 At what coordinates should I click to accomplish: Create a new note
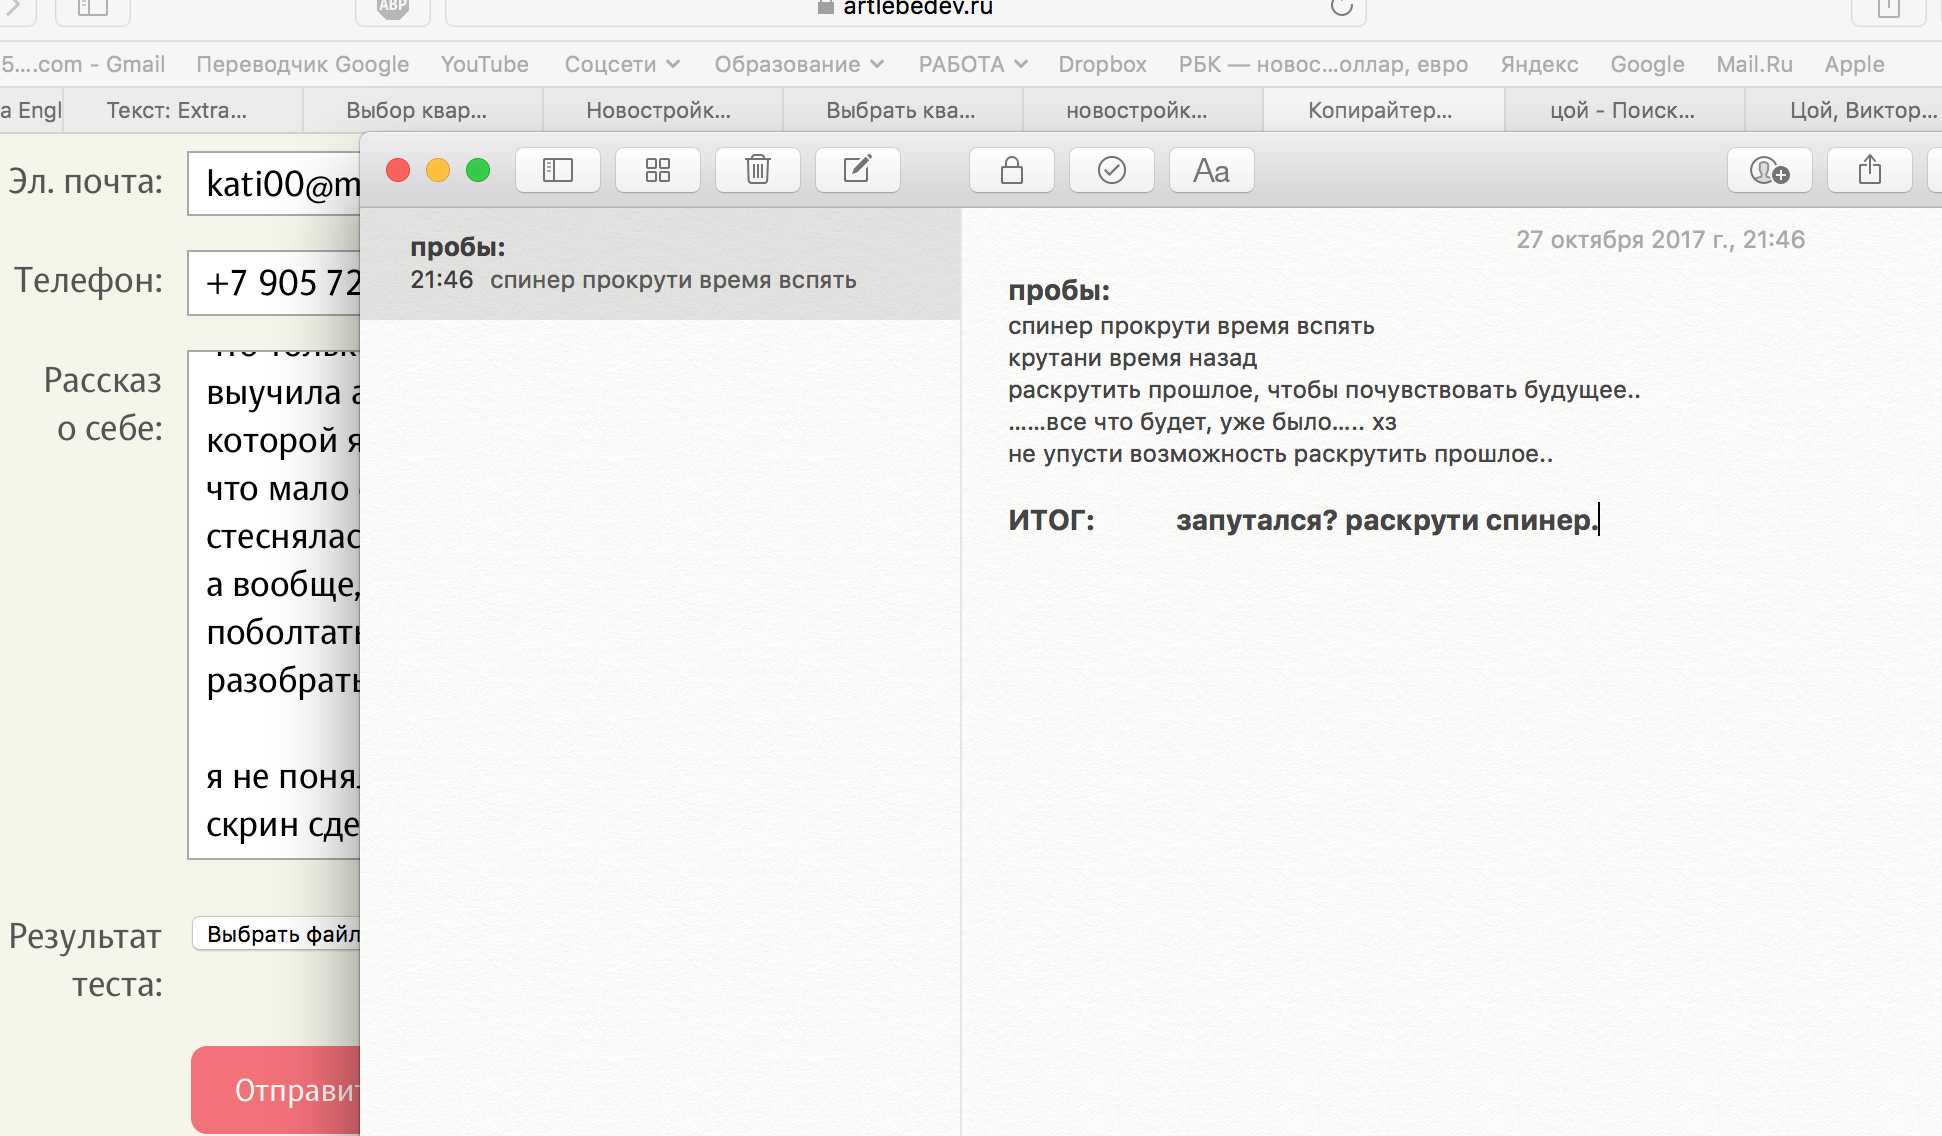[857, 171]
